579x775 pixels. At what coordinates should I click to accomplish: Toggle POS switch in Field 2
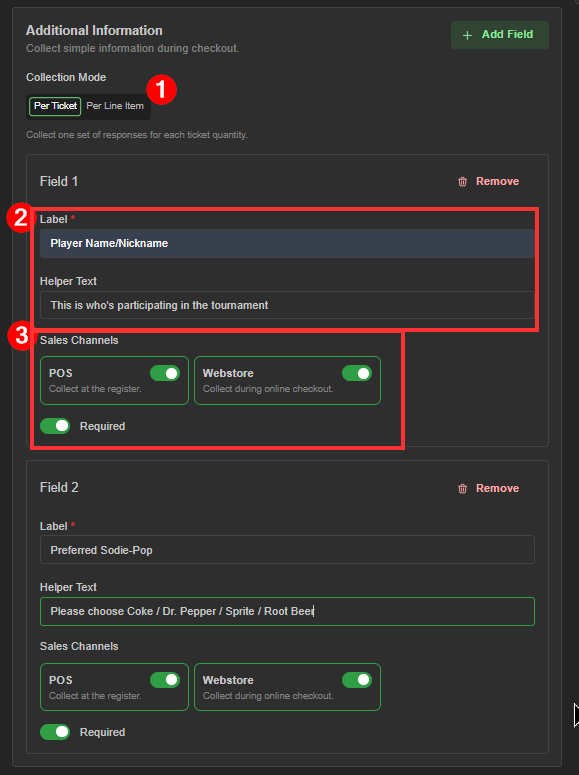(x=165, y=680)
